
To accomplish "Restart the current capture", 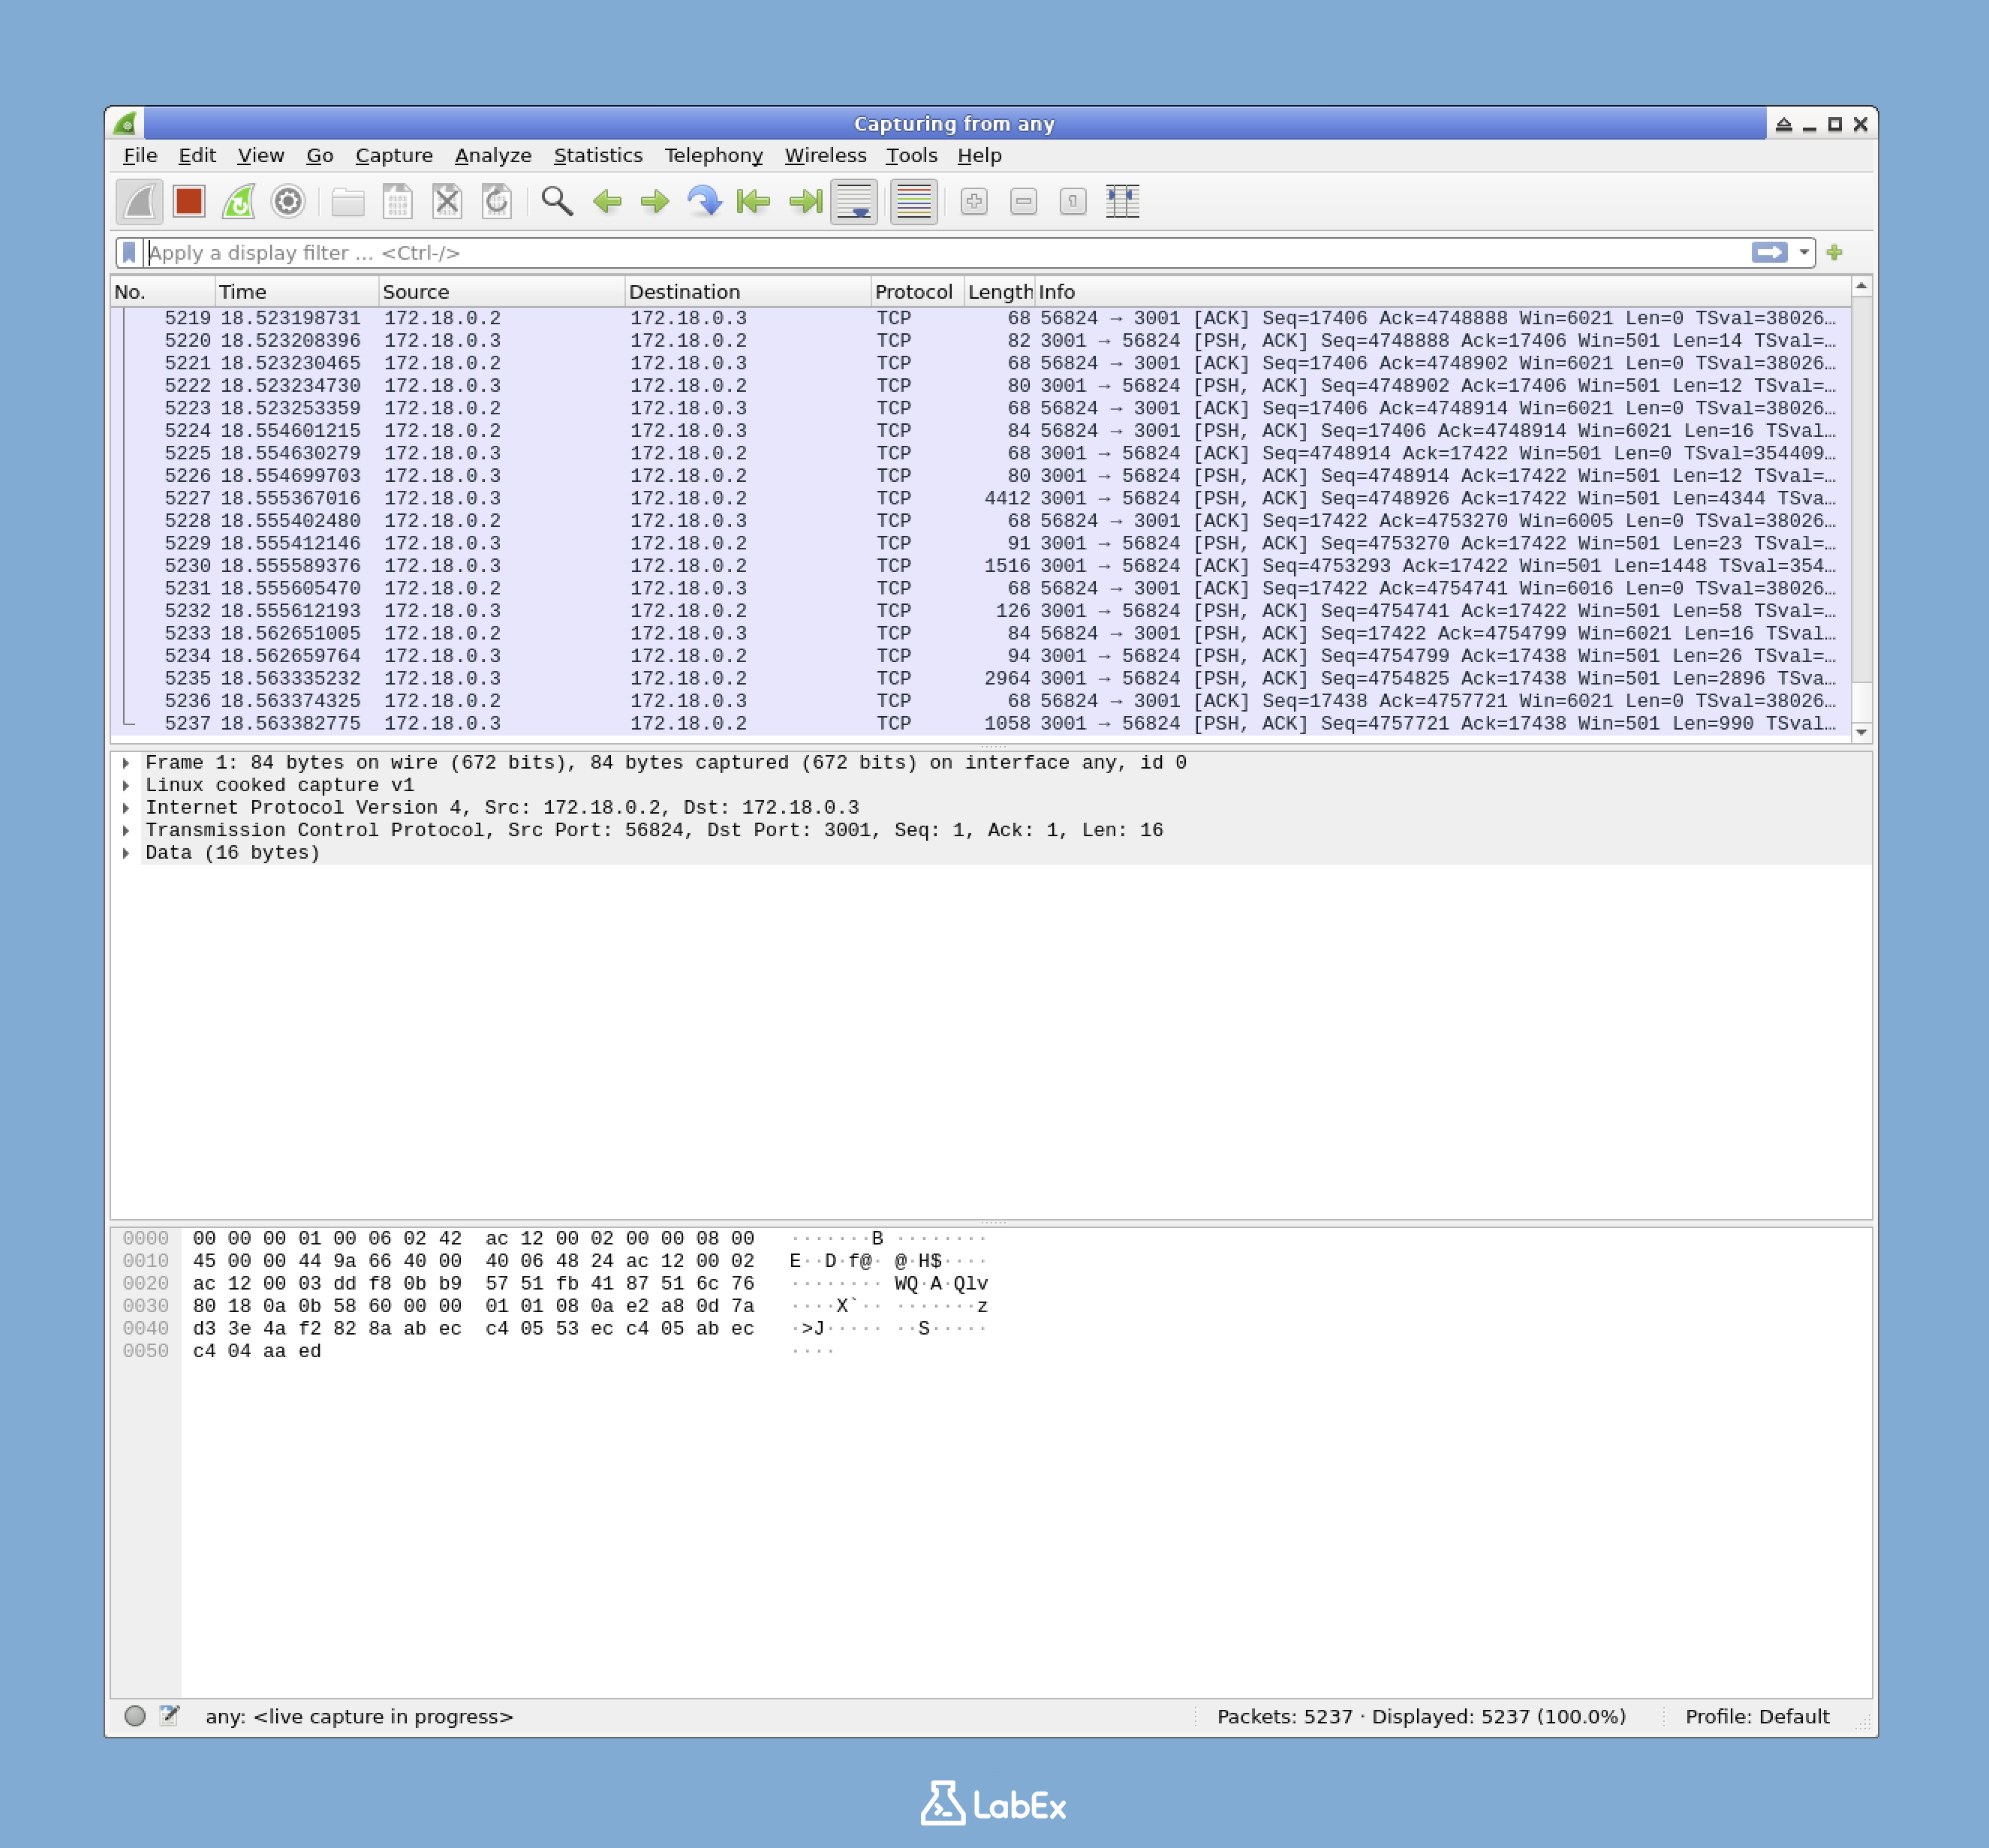I will (x=238, y=201).
